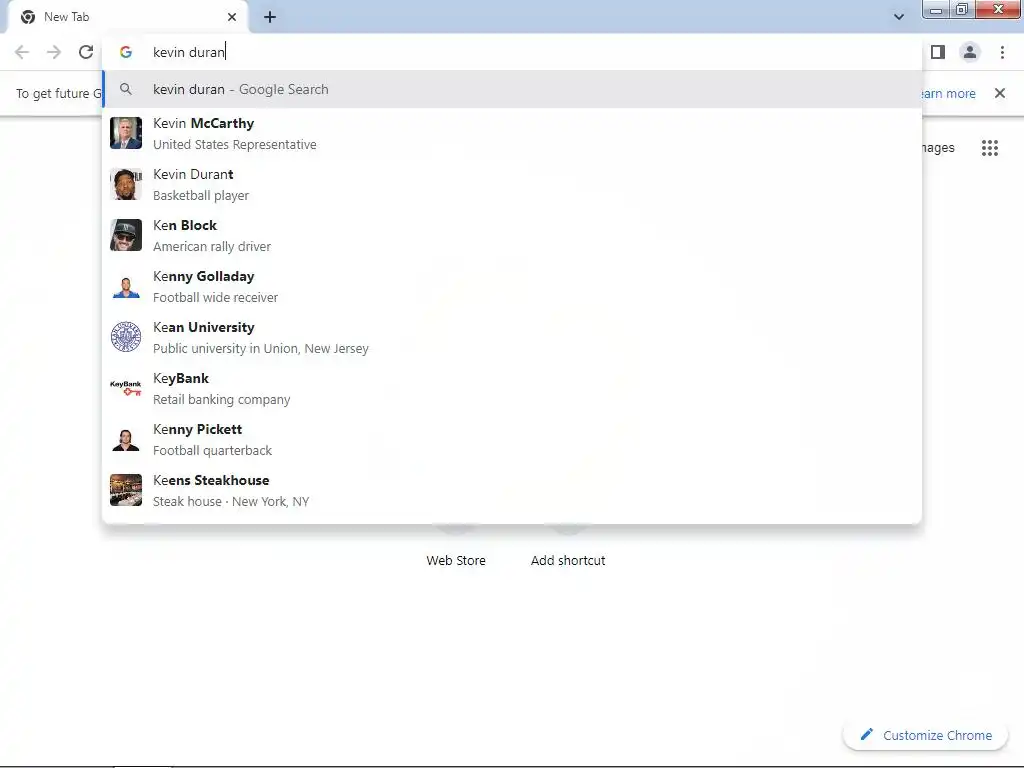The width and height of the screenshot is (1024, 768).
Task: Click the KeyBank logo icon
Action: click(126, 388)
